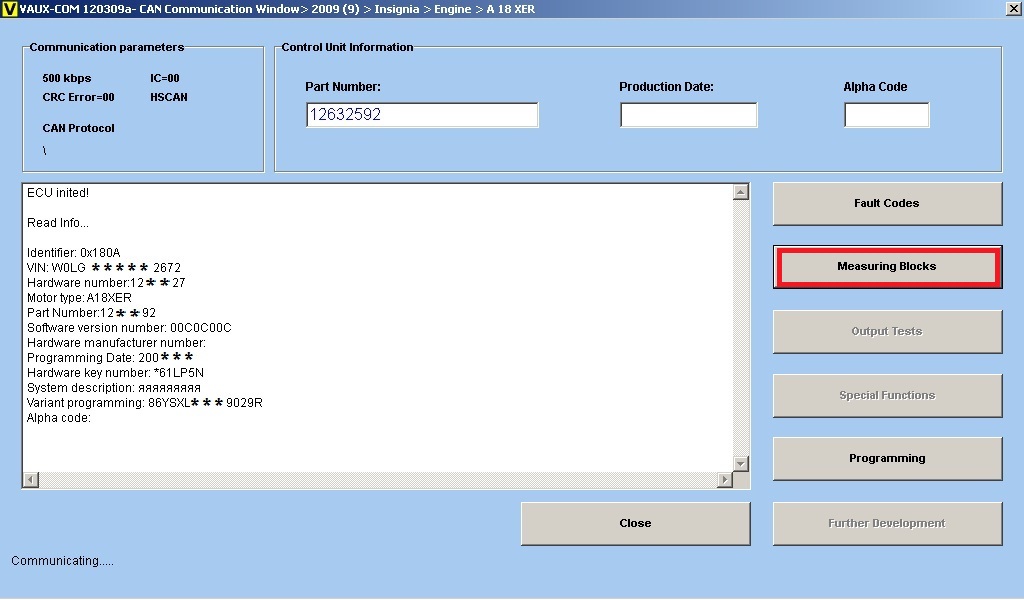Click the log's scroll right arrow
Image resolution: width=1024 pixels, height=600 pixels.
pyautogui.click(x=724, y=480)
